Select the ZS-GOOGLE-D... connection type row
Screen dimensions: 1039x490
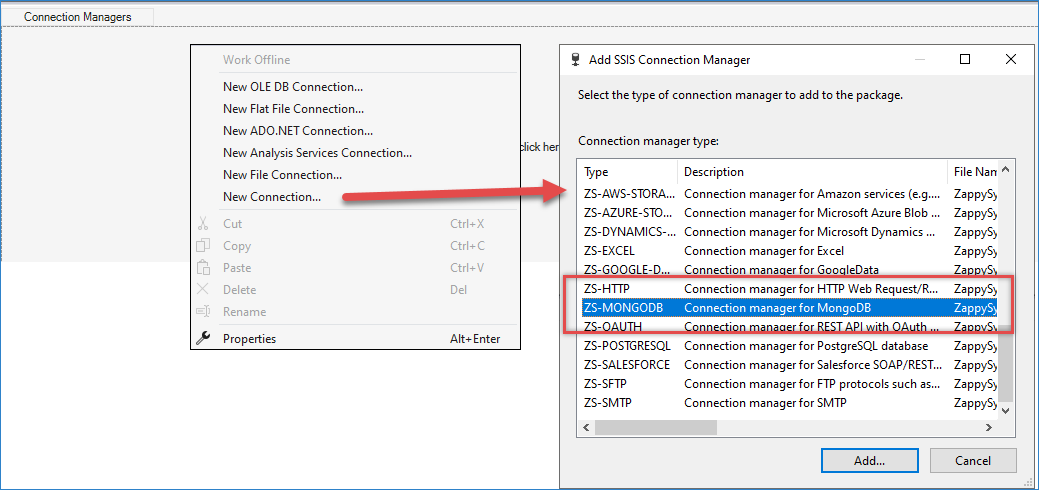(788, 270)
